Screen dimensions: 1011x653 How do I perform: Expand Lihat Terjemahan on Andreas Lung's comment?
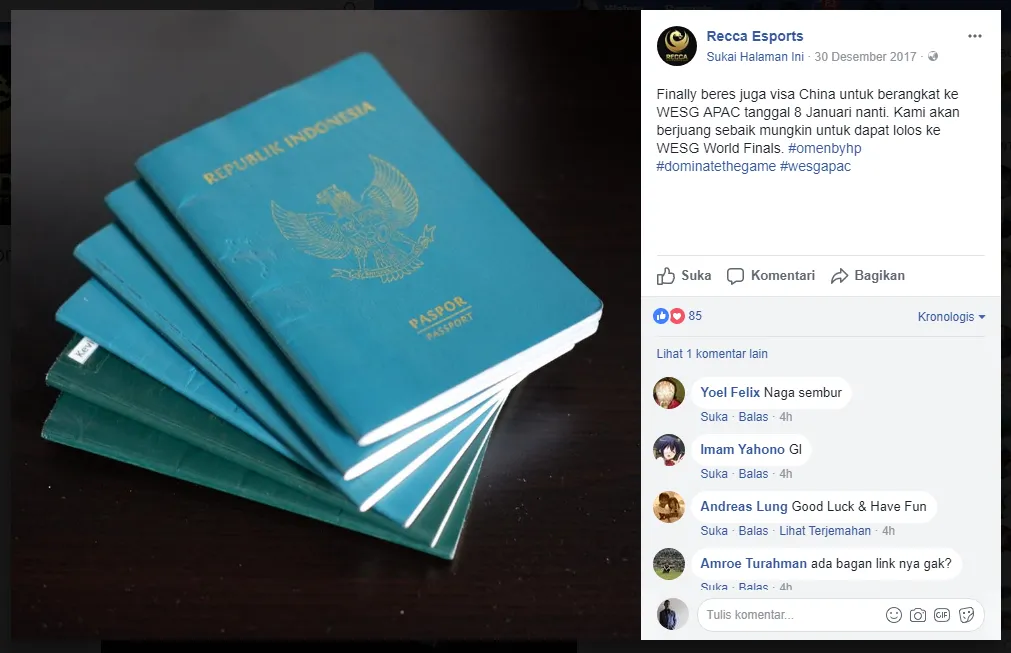pyautogui.click(x=825, y=531)
